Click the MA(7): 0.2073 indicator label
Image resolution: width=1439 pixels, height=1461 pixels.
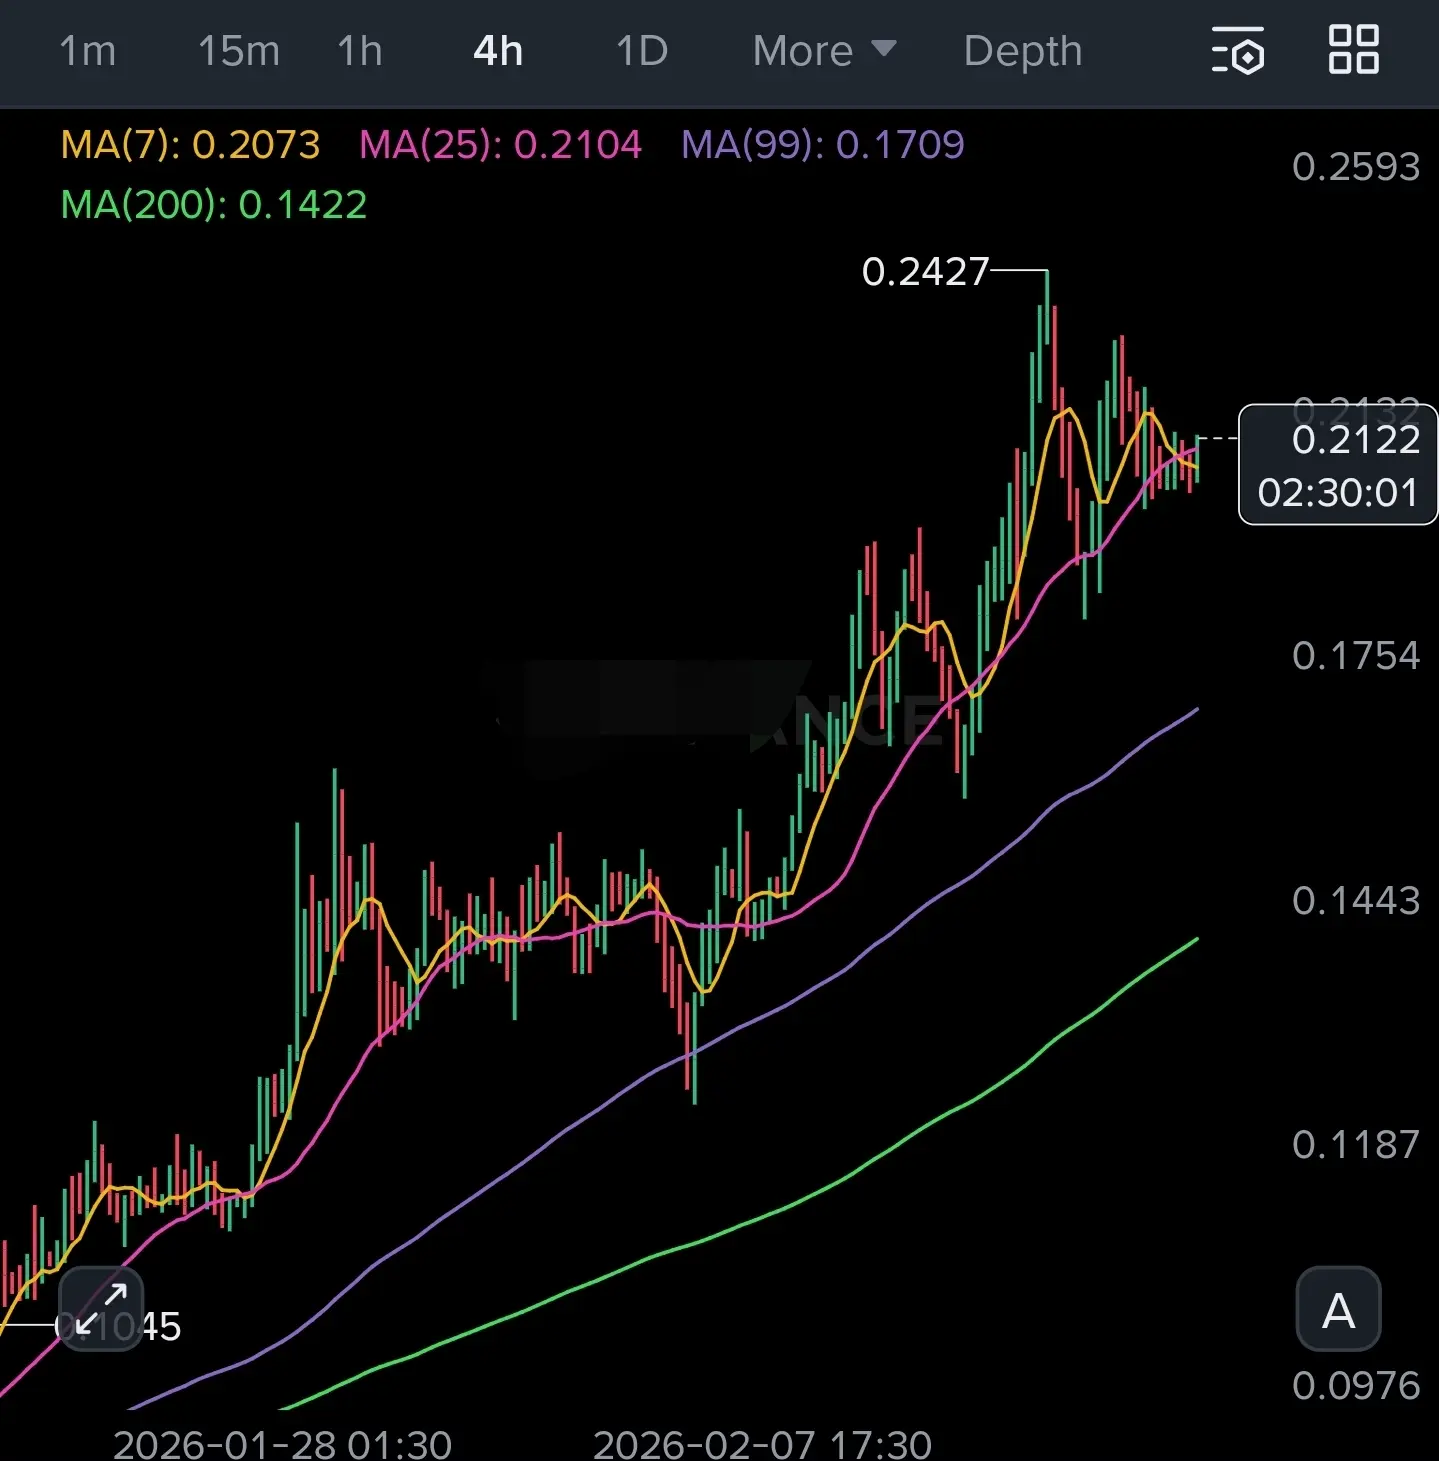(x=190, y=145)
